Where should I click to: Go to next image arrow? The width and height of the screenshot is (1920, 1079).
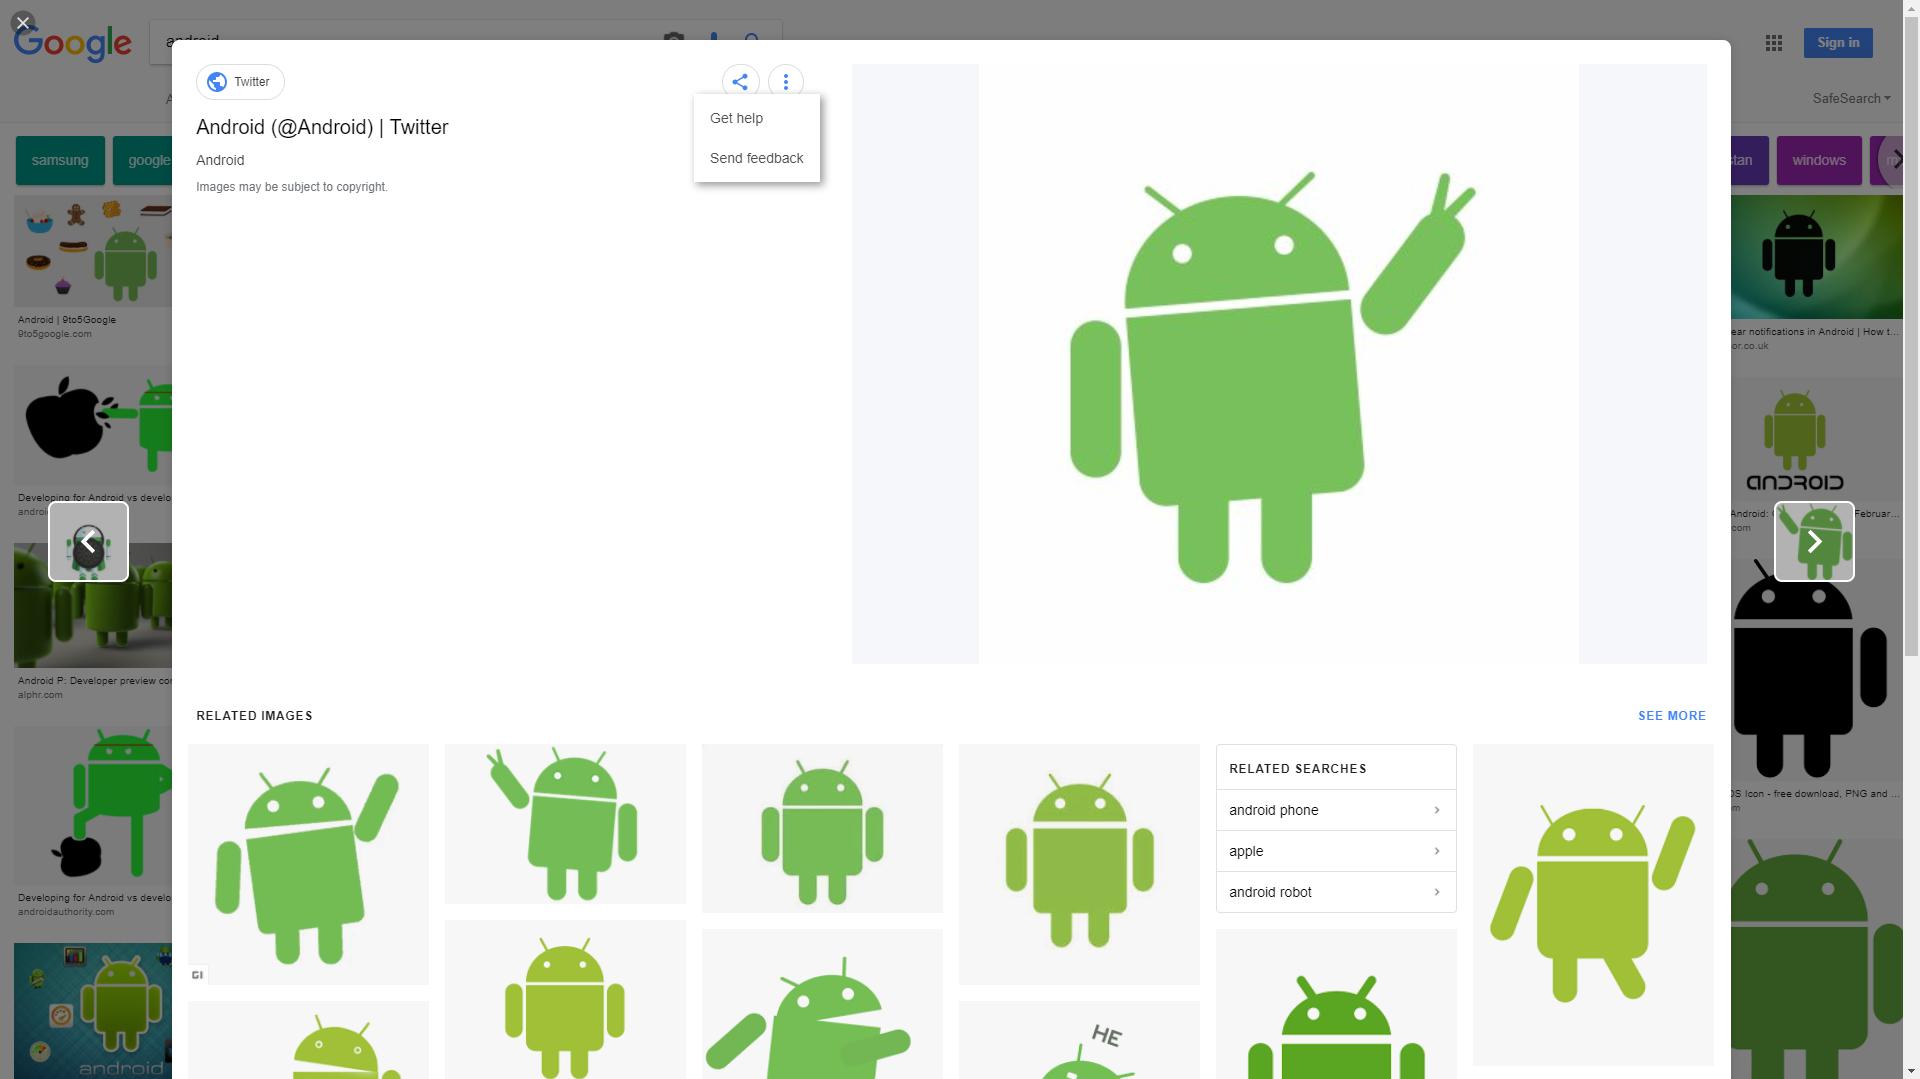pos(1814,541)
